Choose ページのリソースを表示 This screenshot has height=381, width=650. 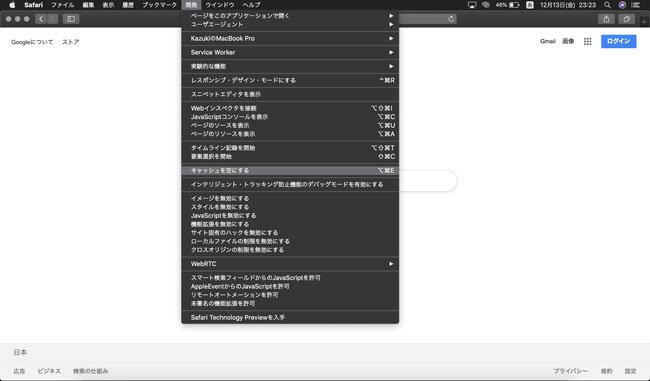(x=290, y=134)
